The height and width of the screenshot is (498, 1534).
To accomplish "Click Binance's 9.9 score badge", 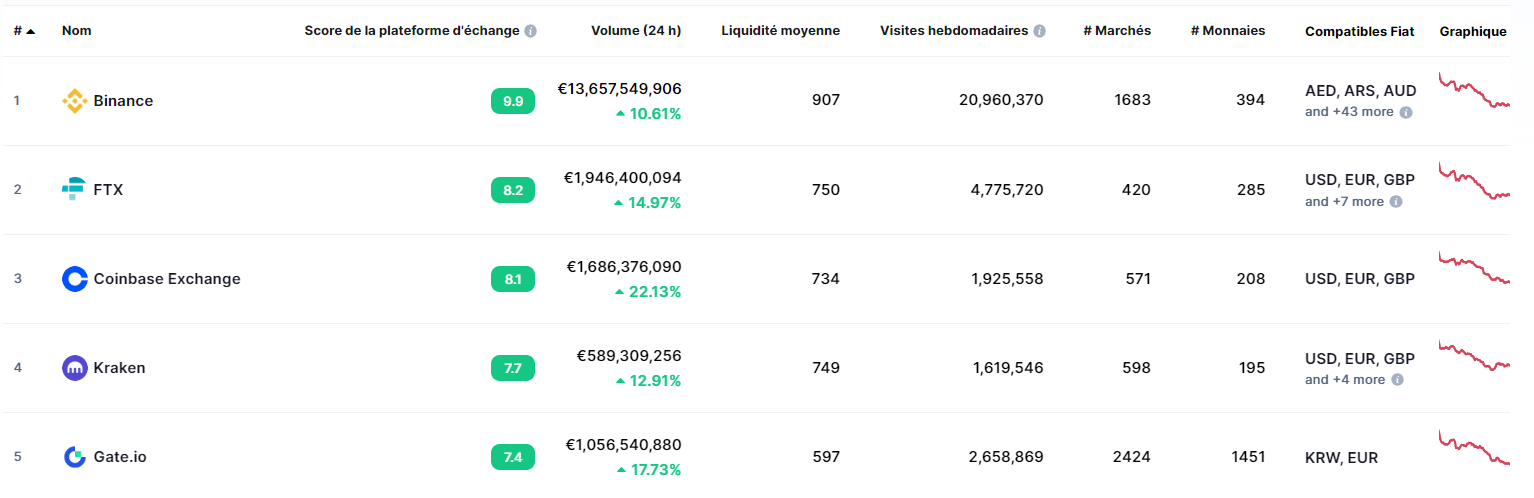I will pos(513,101).
